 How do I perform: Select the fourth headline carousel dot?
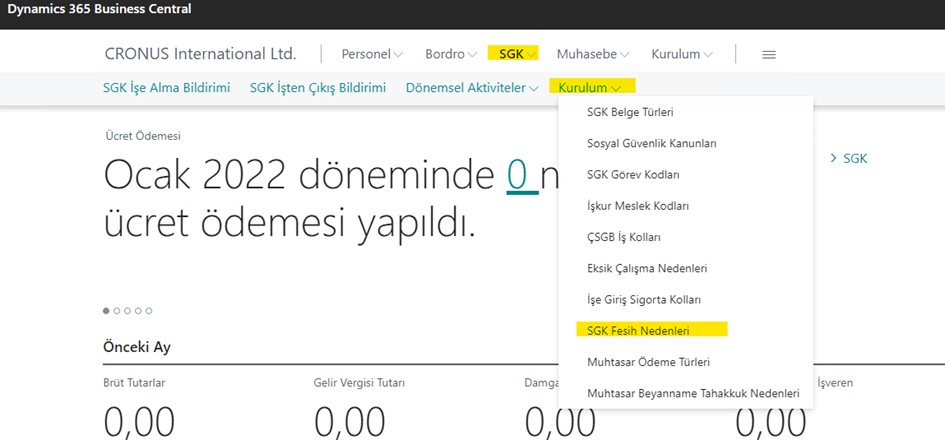coord(138,311)
